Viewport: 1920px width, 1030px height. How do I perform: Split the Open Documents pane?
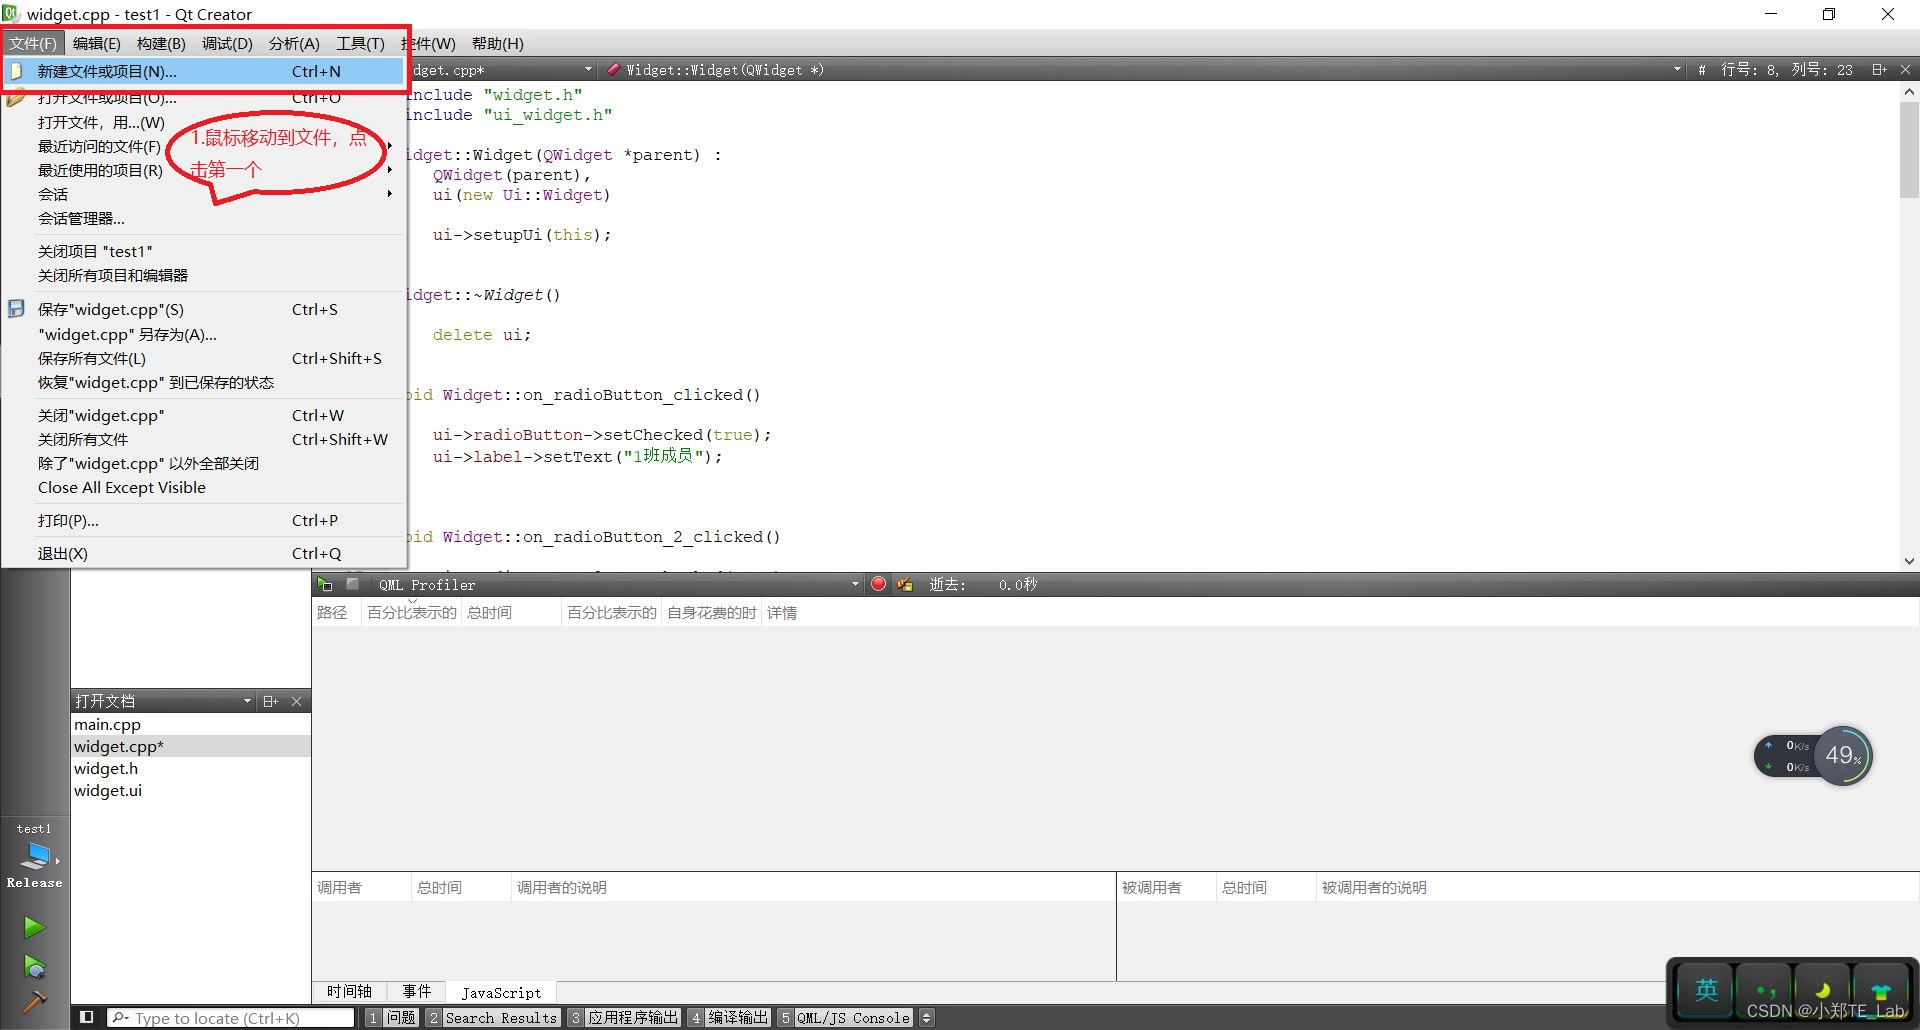coord(270,701)
